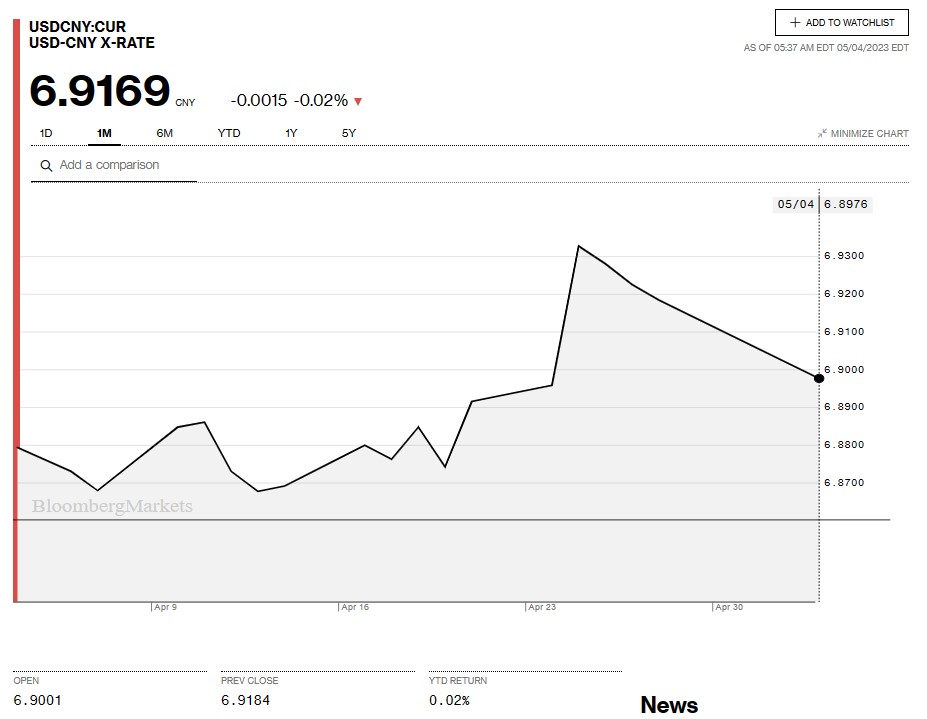Select the 1M time range tab
Screen dimensions: 927x719
point(104,133)
